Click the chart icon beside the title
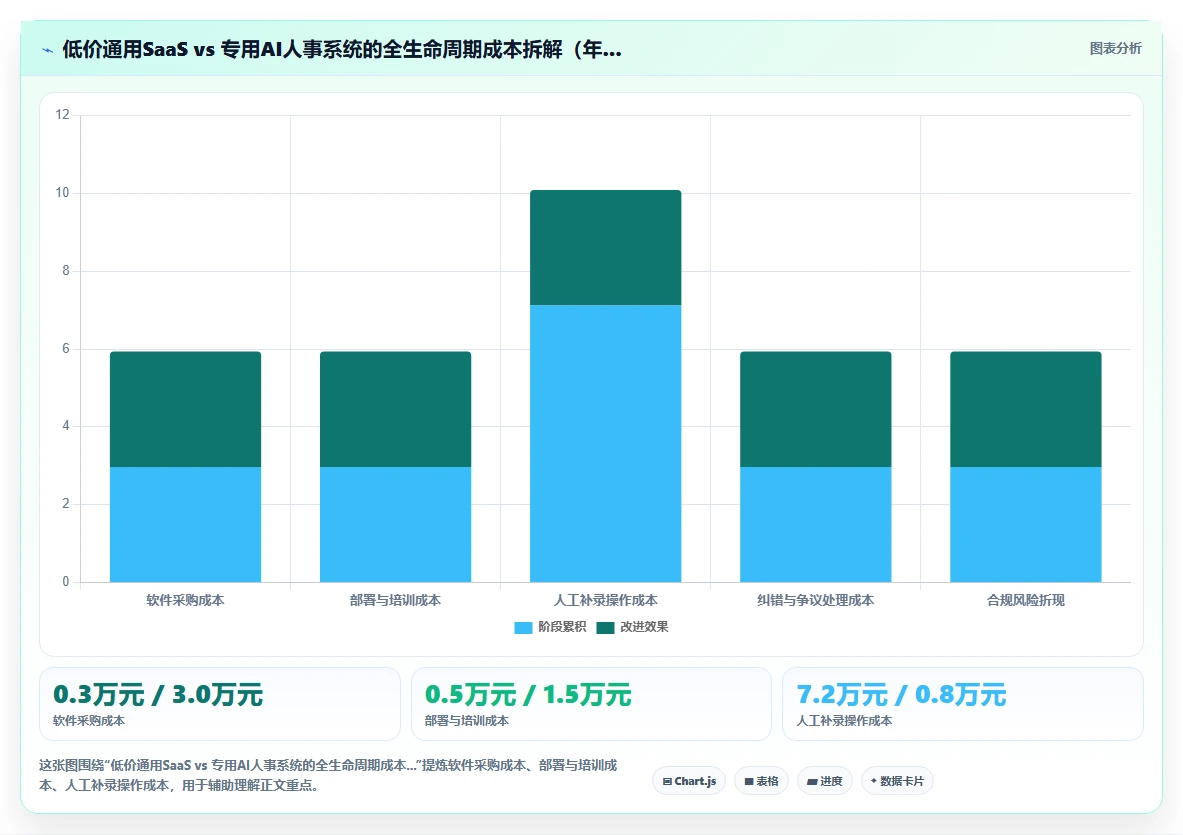The height and width of the screenshot is (835, 1183). click(x=48, y=51)
